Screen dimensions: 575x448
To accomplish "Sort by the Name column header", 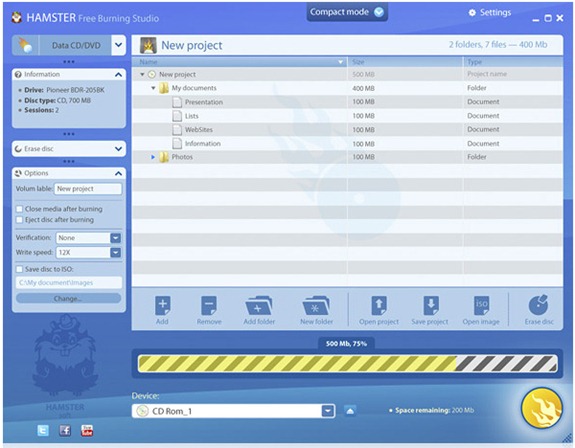I will [239, 62].
